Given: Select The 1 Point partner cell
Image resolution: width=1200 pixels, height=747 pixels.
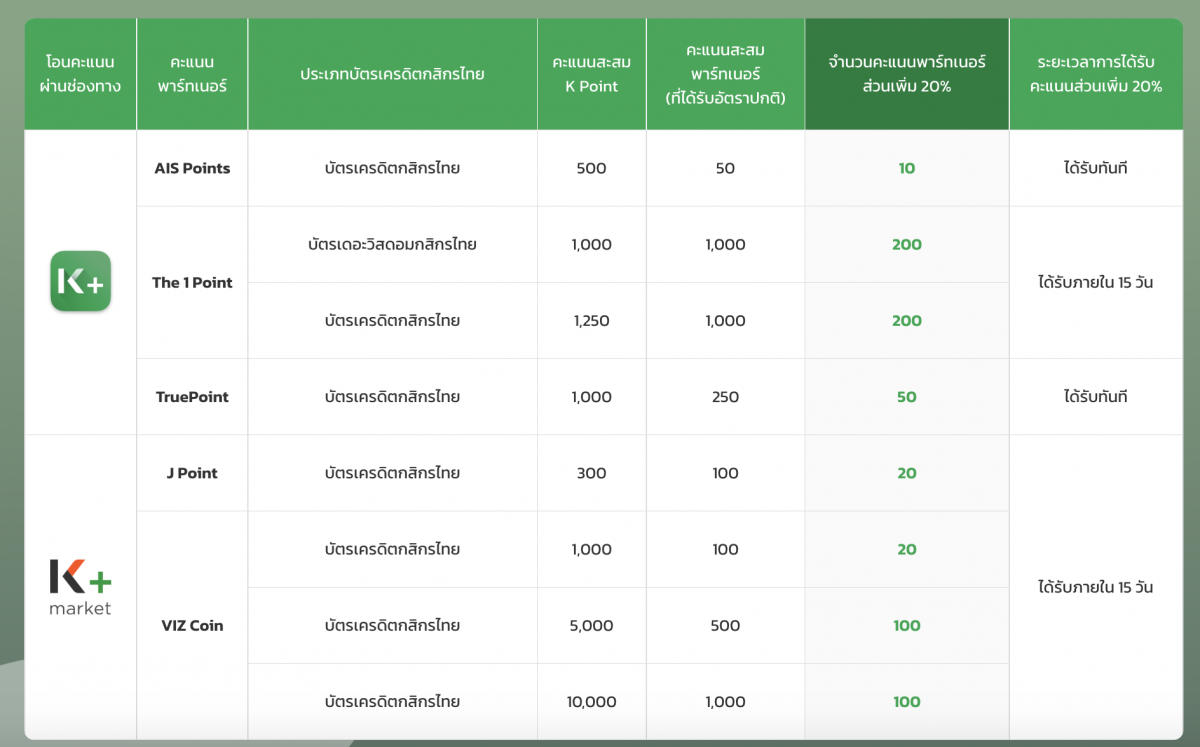Looking at the screenshot, I should pos(192,282).
